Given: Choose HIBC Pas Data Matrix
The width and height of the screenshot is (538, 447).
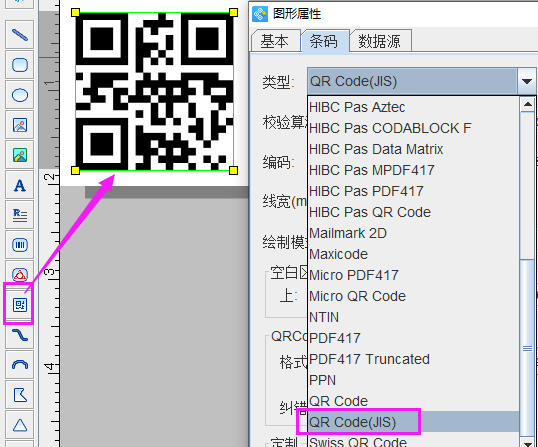Looking at the screenshot, I should coord(413,149).
